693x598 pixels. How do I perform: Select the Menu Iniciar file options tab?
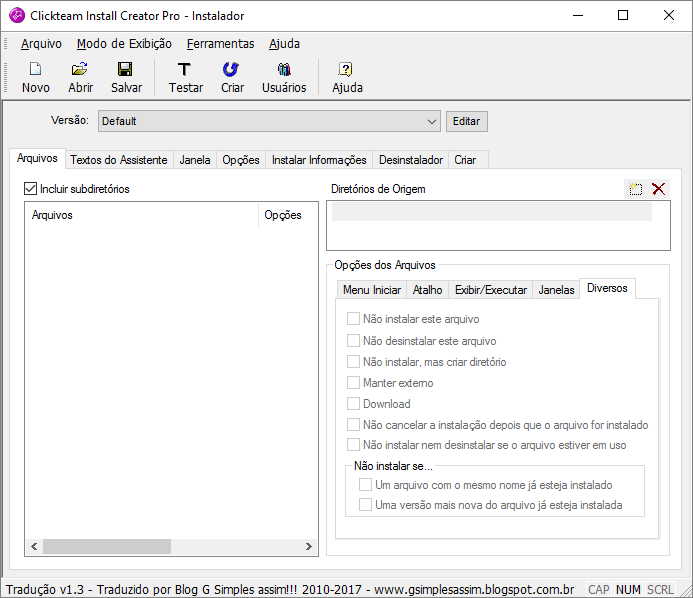[x=372, y=290]
